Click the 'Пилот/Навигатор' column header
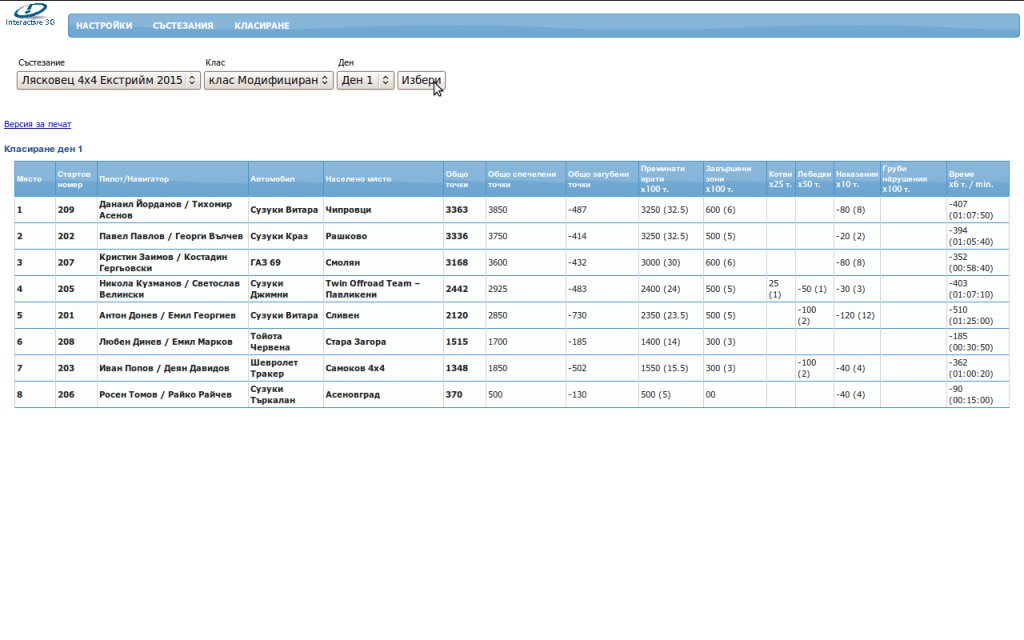This screenshot has width=1024, height=640. (172, 179)
